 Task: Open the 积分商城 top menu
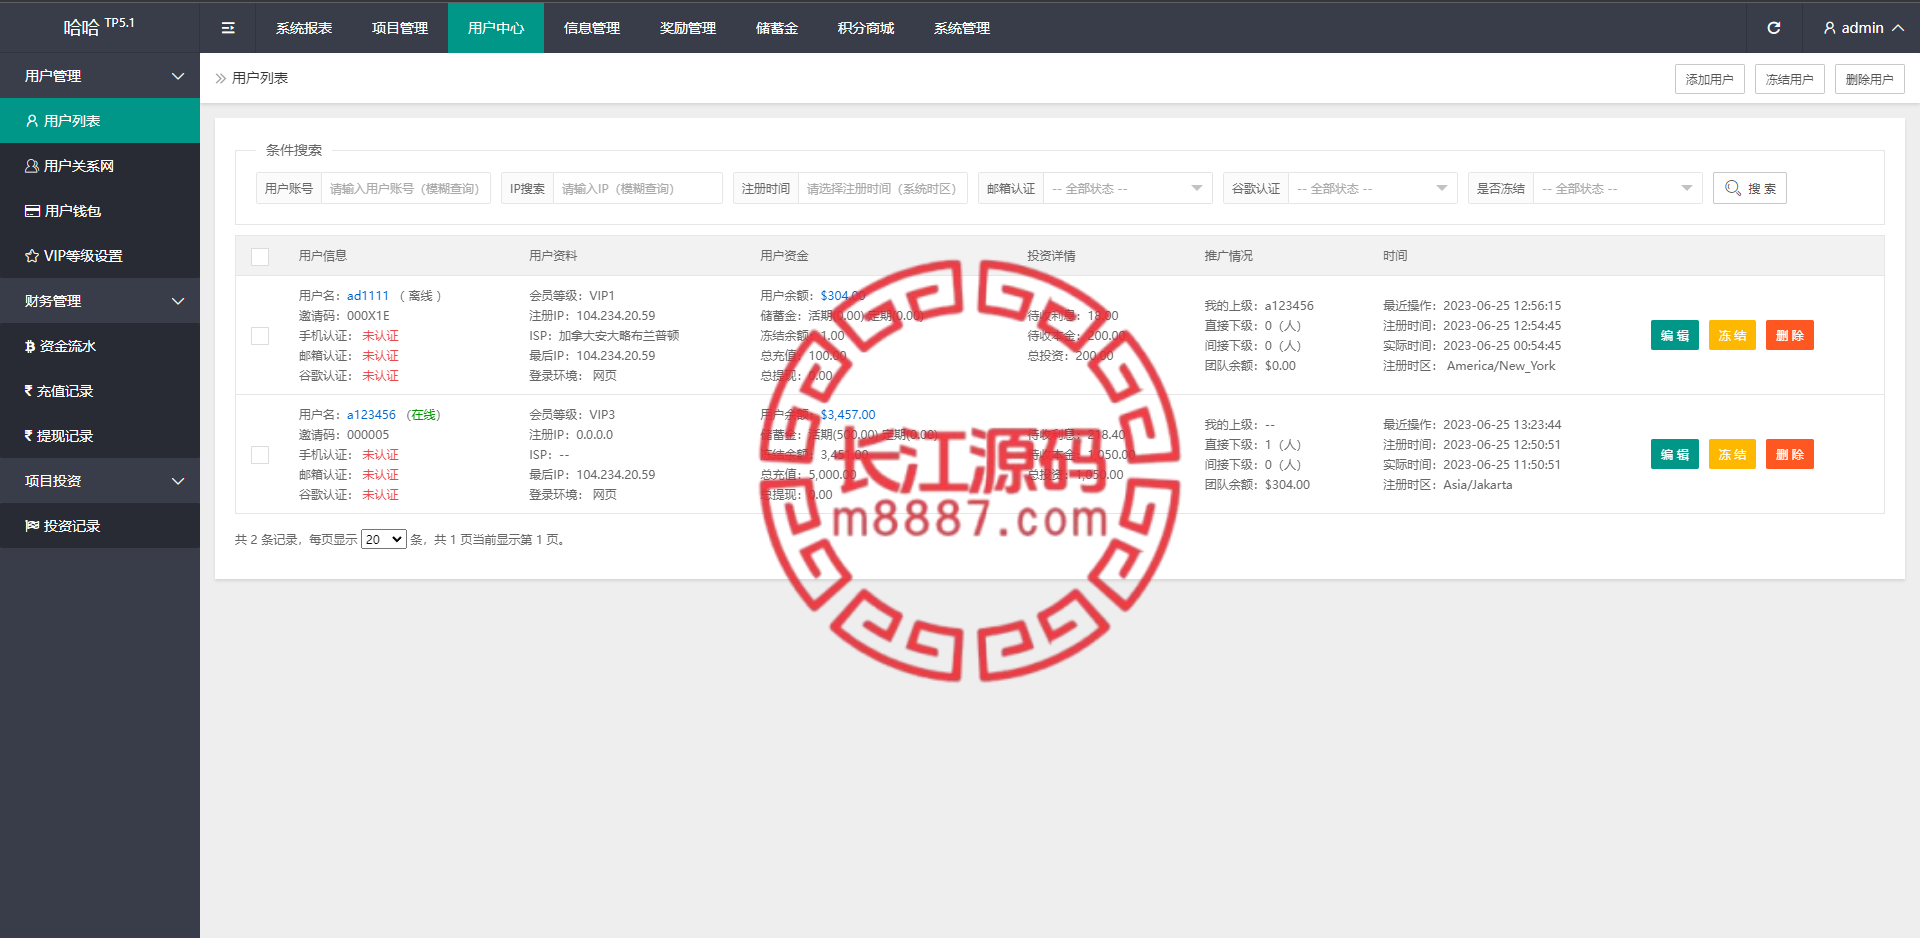pyautogui.click(x=866, y=28)
